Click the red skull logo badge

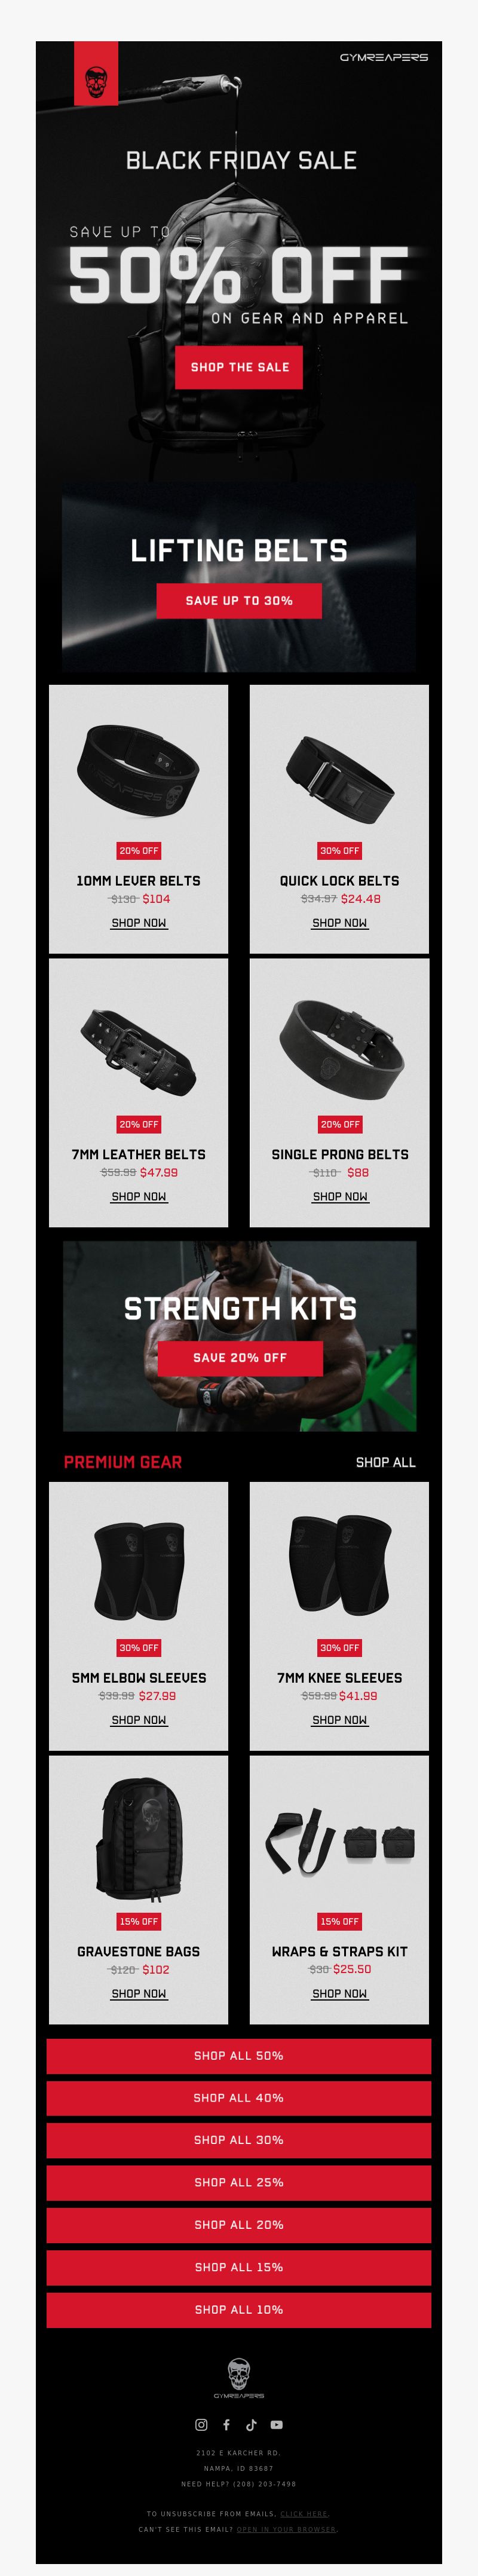pyautogui.click(x=96, y=74)
